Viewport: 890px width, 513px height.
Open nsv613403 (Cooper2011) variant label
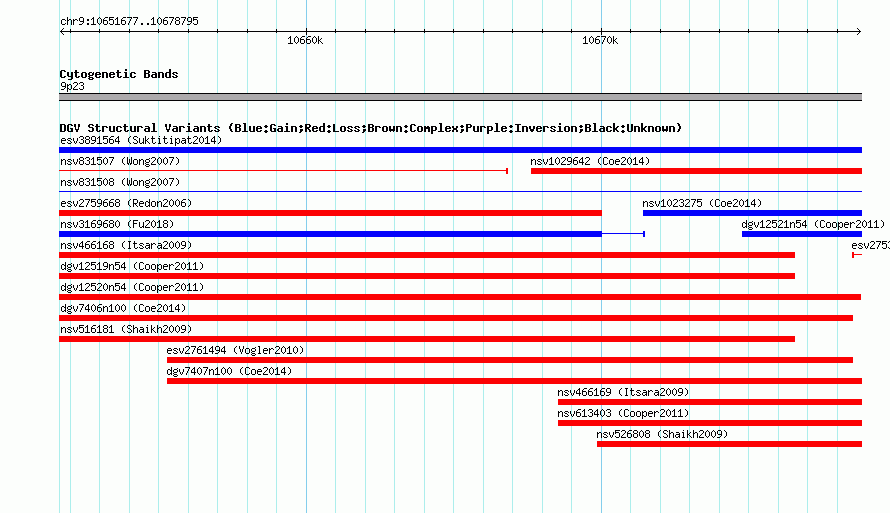coord(623,413)
